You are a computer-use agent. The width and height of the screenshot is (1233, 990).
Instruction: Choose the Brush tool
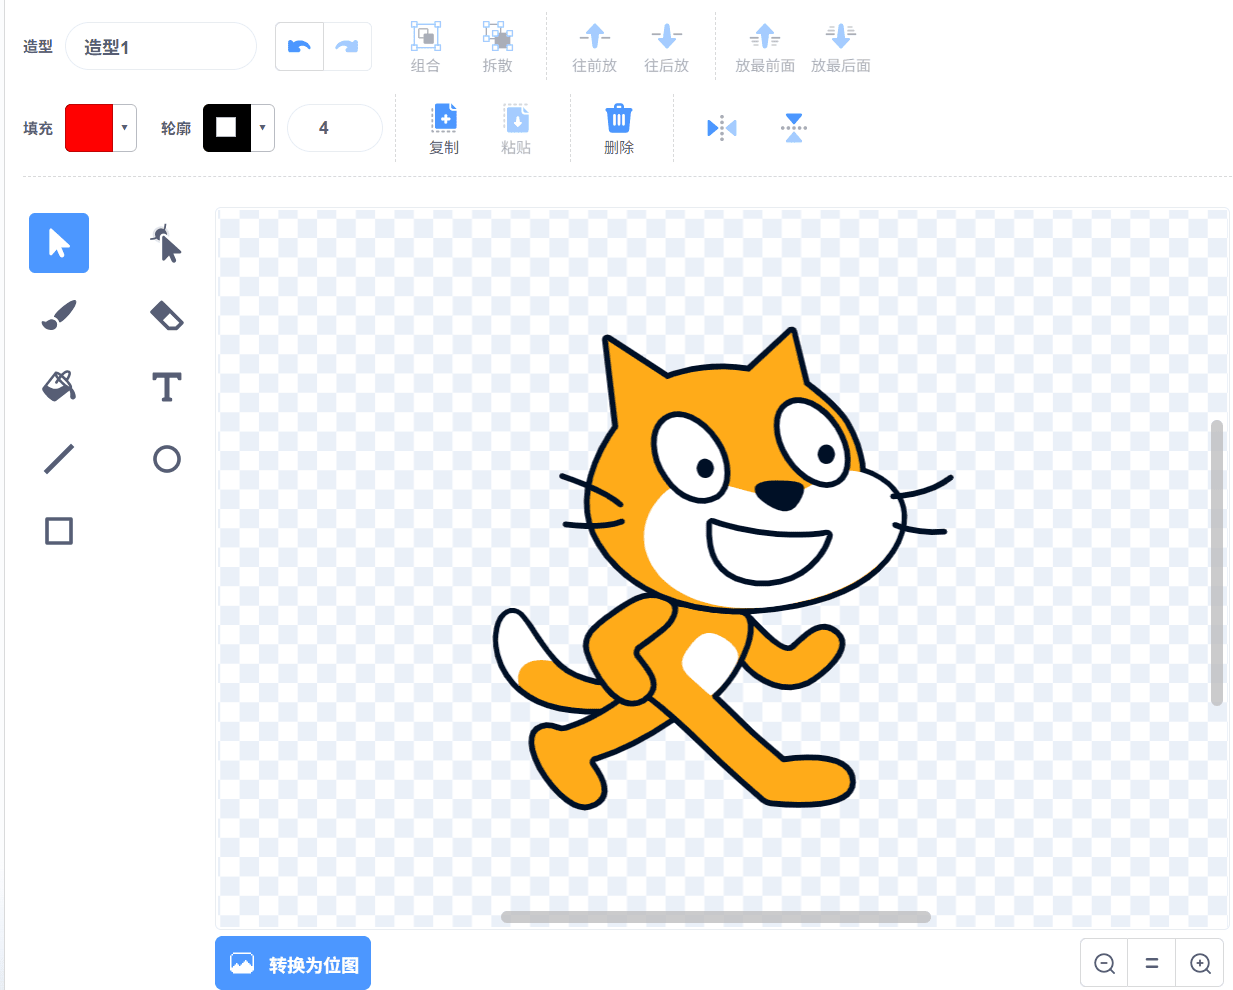59,315
